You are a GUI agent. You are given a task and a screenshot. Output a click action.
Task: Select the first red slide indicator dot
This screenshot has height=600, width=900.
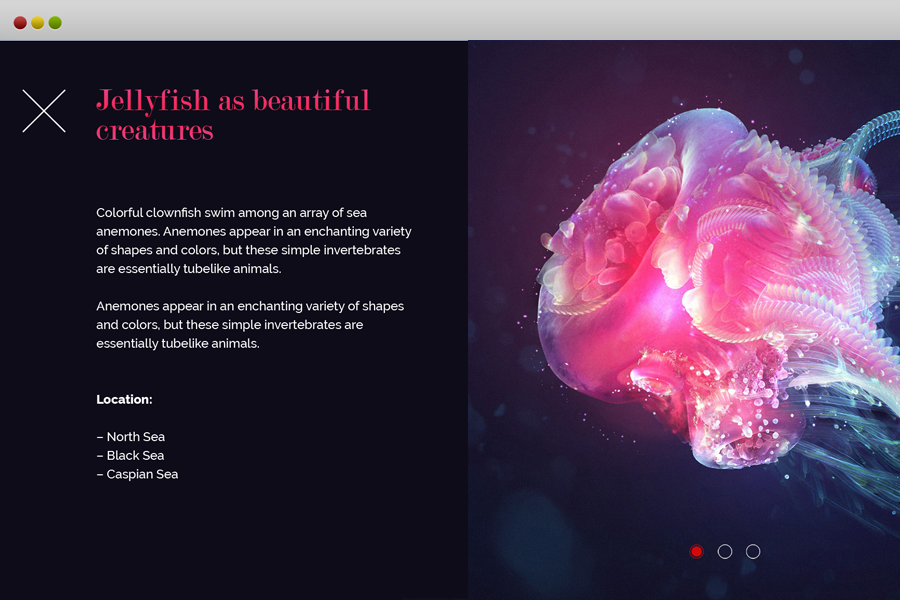pos(697,551)
